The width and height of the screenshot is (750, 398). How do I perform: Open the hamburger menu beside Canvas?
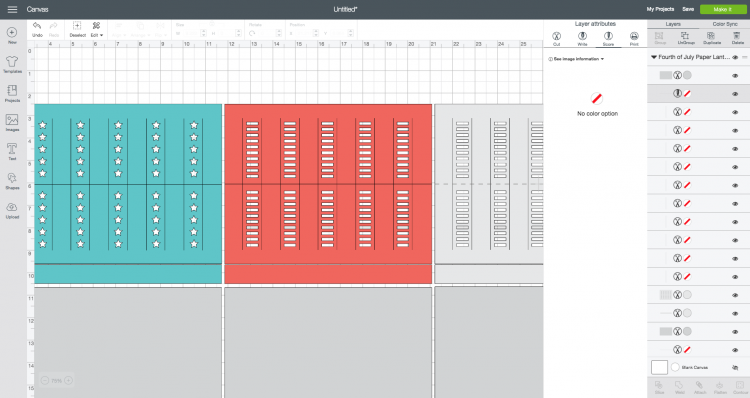pyautogui.click(x=12, y=9)
